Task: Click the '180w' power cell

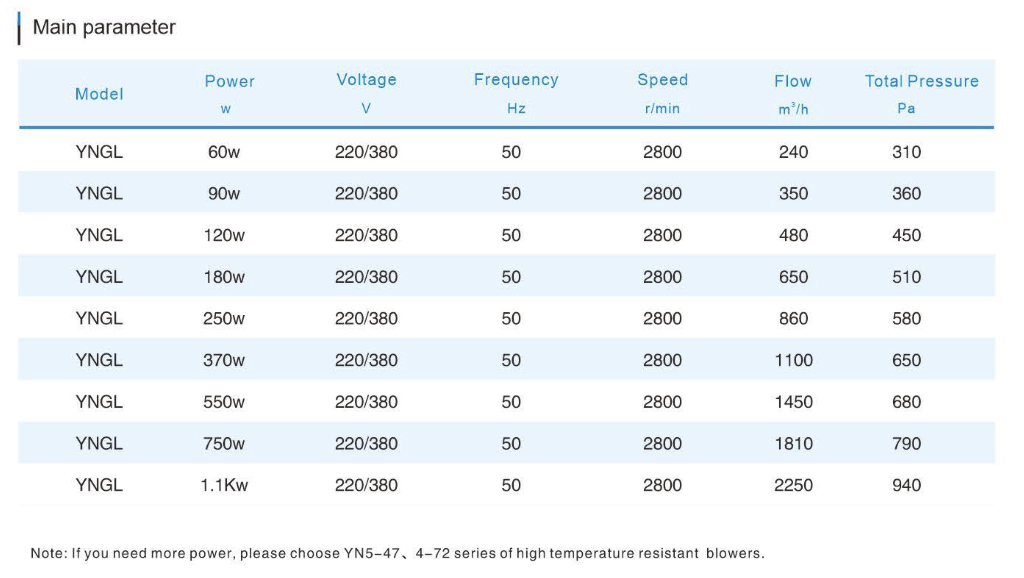Action: coord(224,278)
